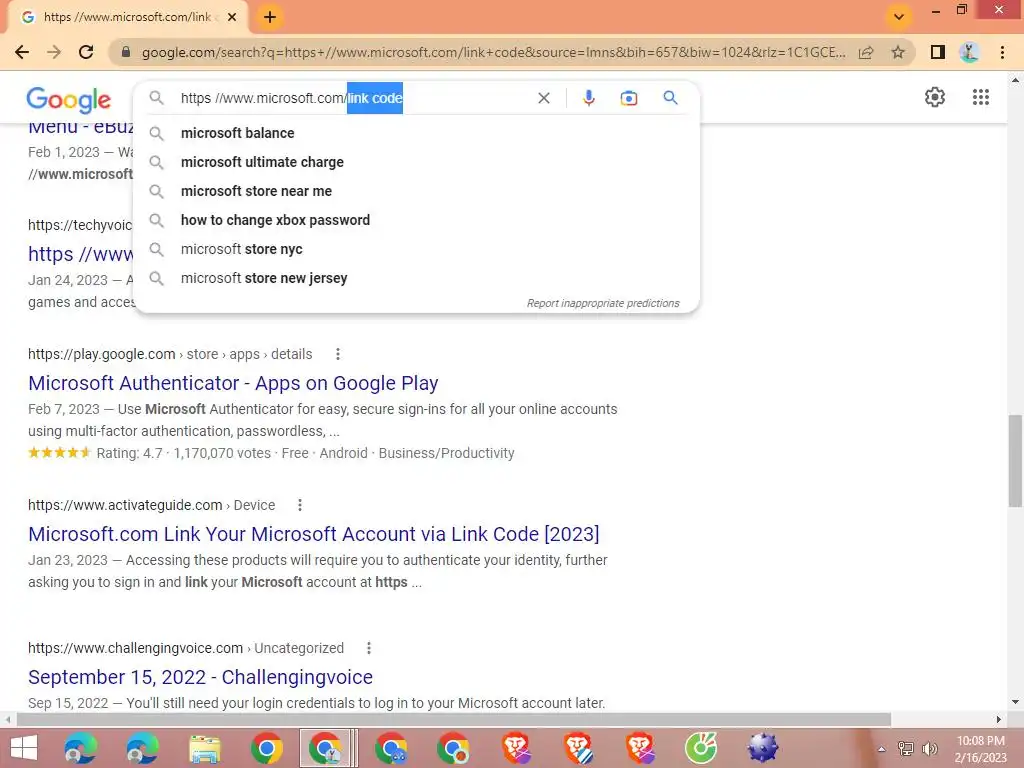
Task: Close the microsoft.com/link tab
Action: coord(232,17)
